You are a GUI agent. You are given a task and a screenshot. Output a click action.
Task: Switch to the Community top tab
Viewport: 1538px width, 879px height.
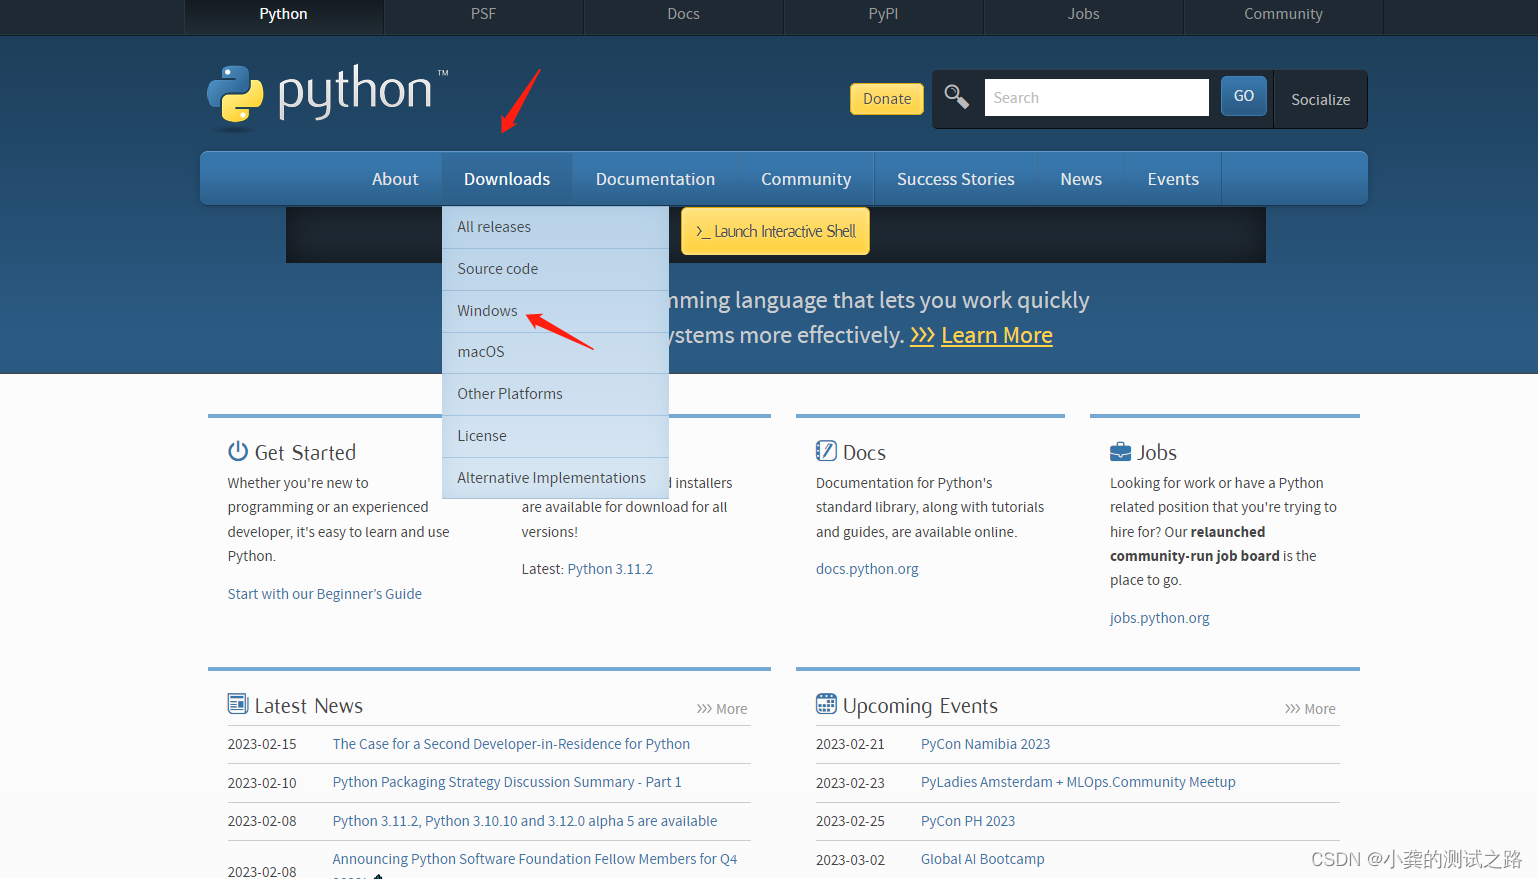tap(1283, 14)
